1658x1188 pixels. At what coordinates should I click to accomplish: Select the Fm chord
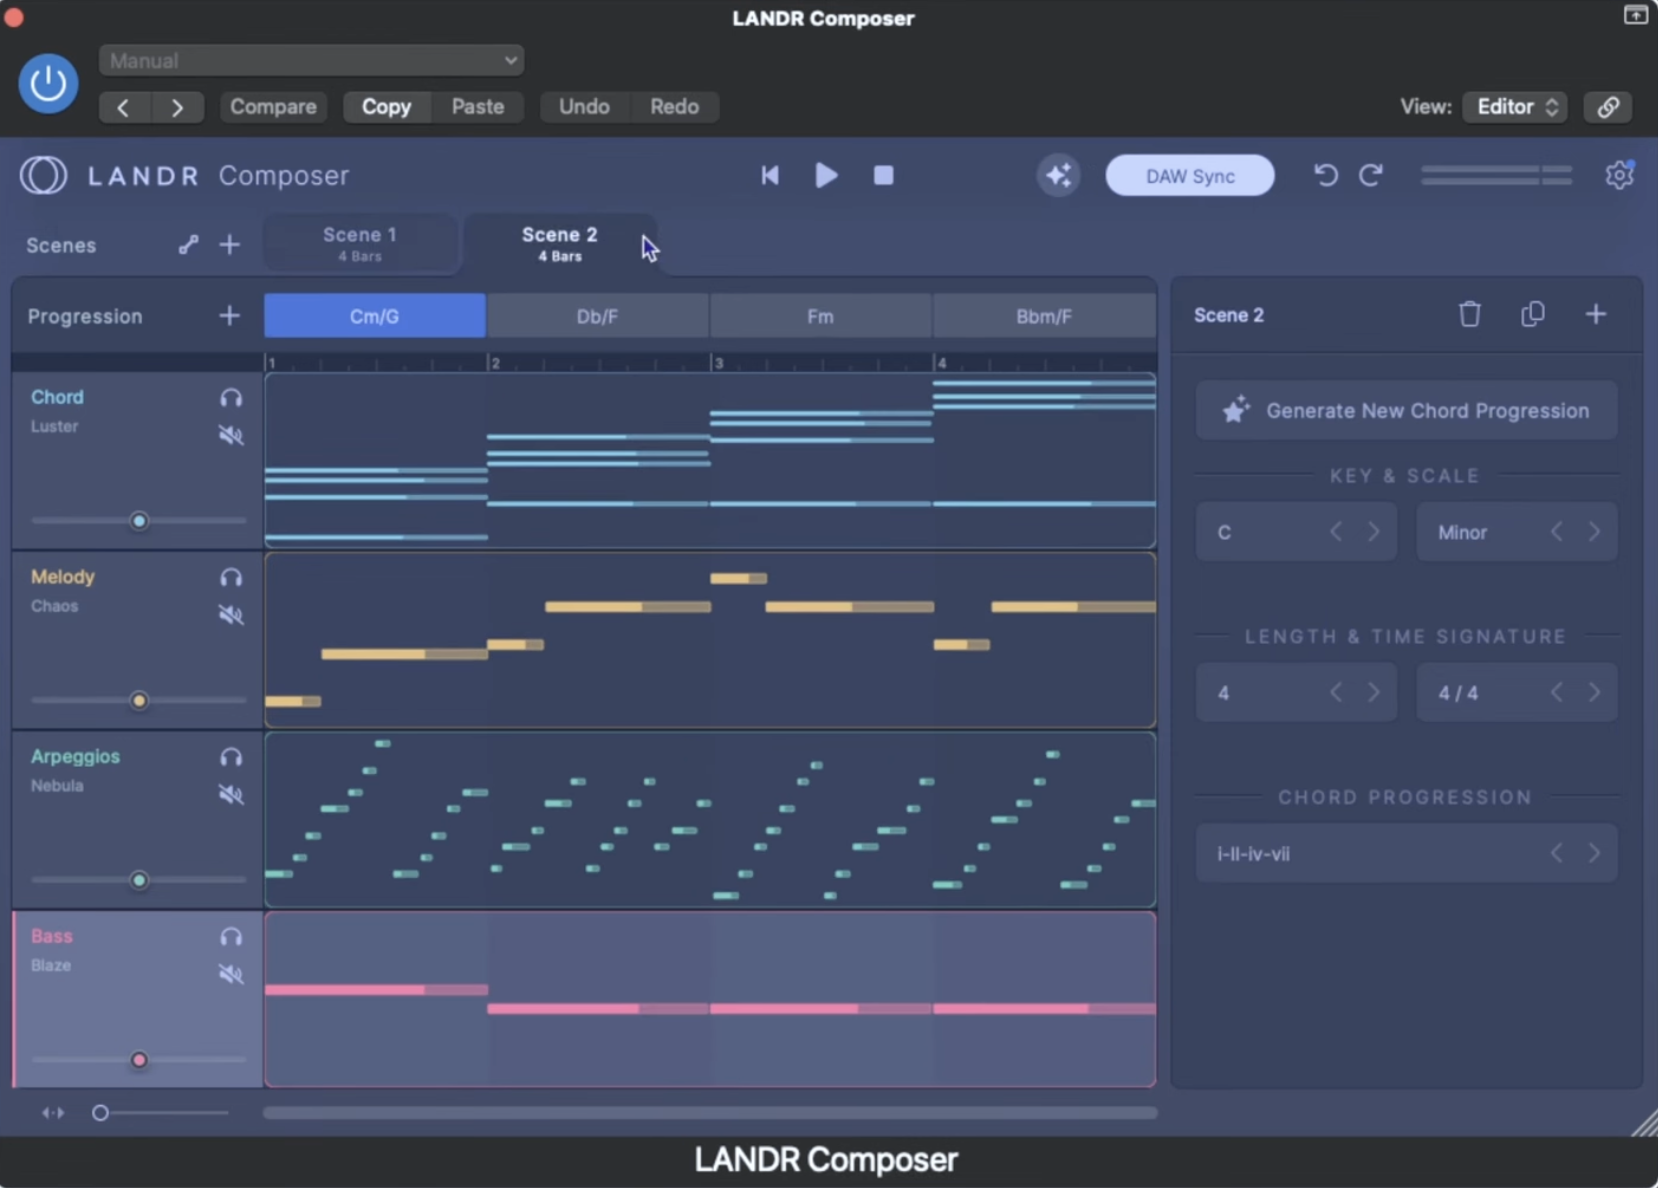tap(820, 316)
